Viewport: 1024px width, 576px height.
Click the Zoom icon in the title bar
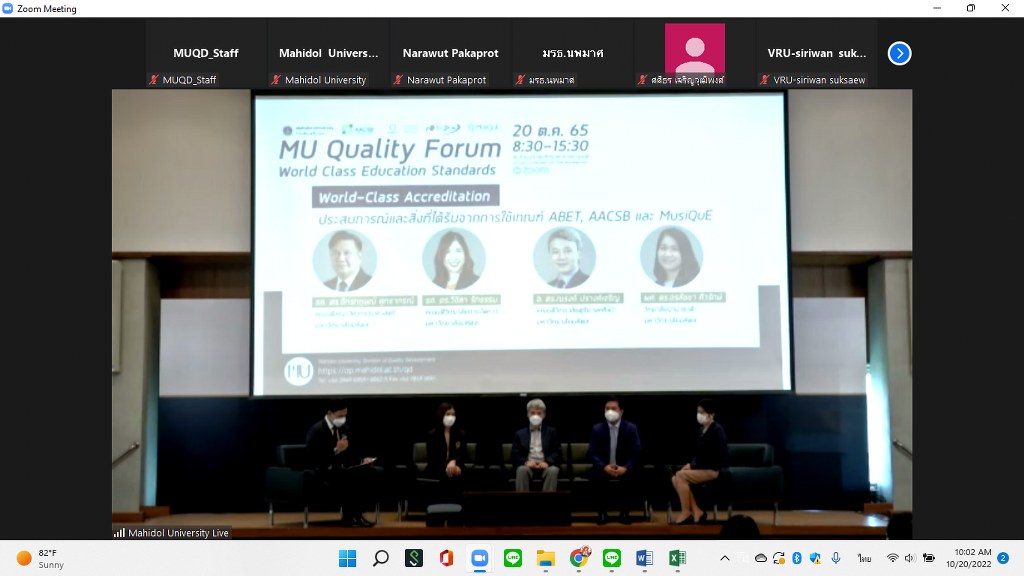click(8, 8)
